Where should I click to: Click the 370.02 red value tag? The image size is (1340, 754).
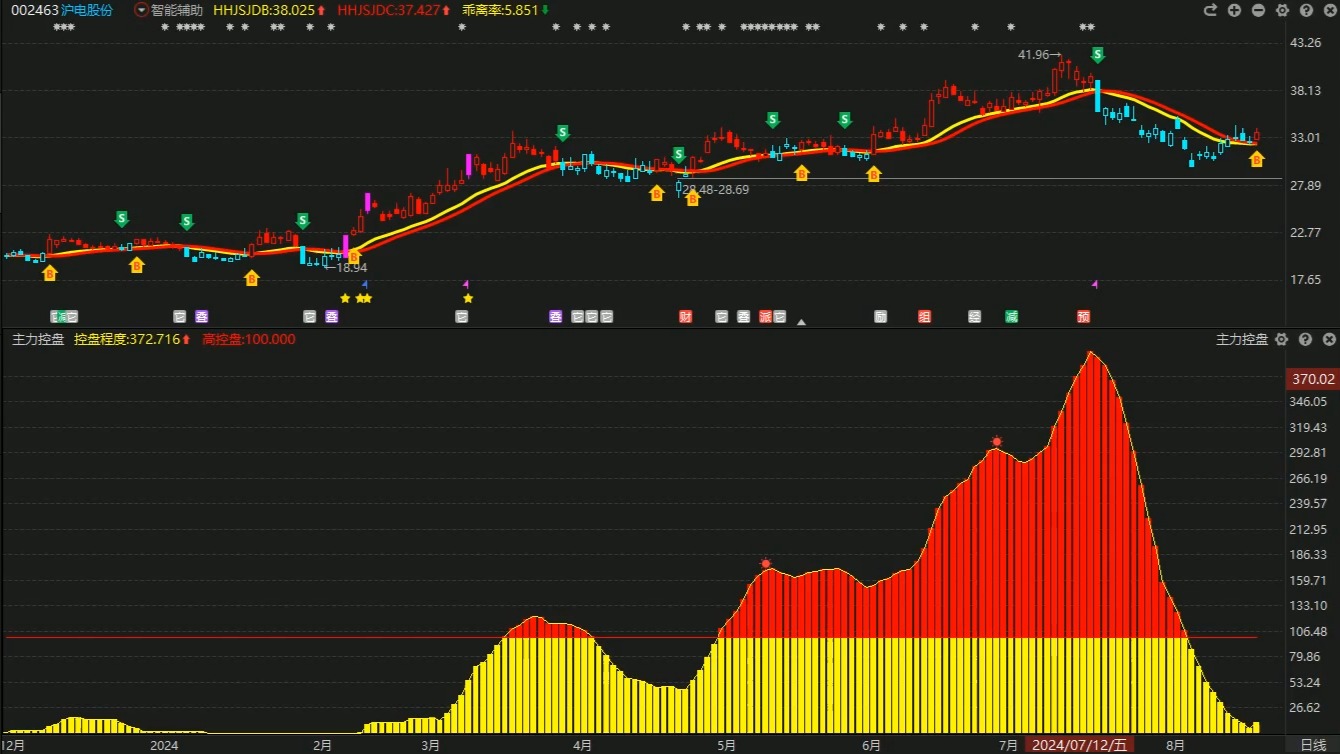point(1312,379)
